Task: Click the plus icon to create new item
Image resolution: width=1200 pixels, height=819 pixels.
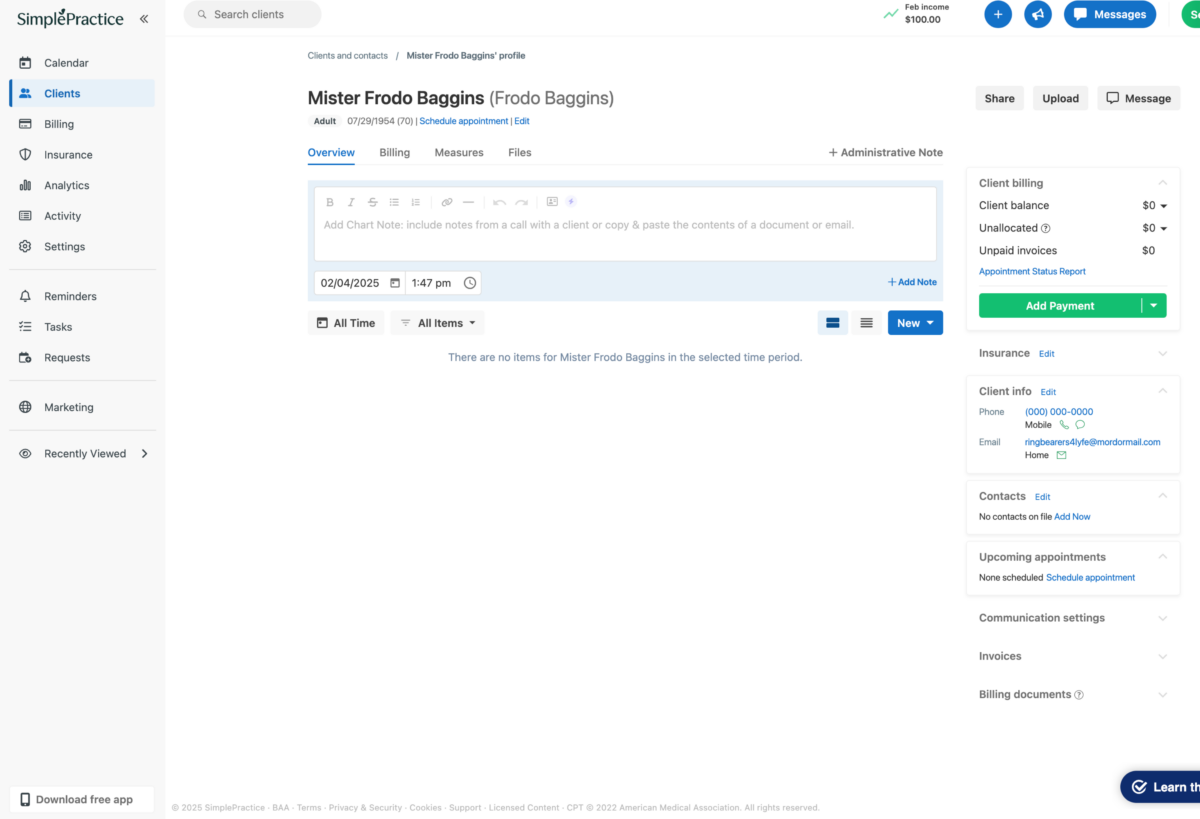Action: pos(997,14)
